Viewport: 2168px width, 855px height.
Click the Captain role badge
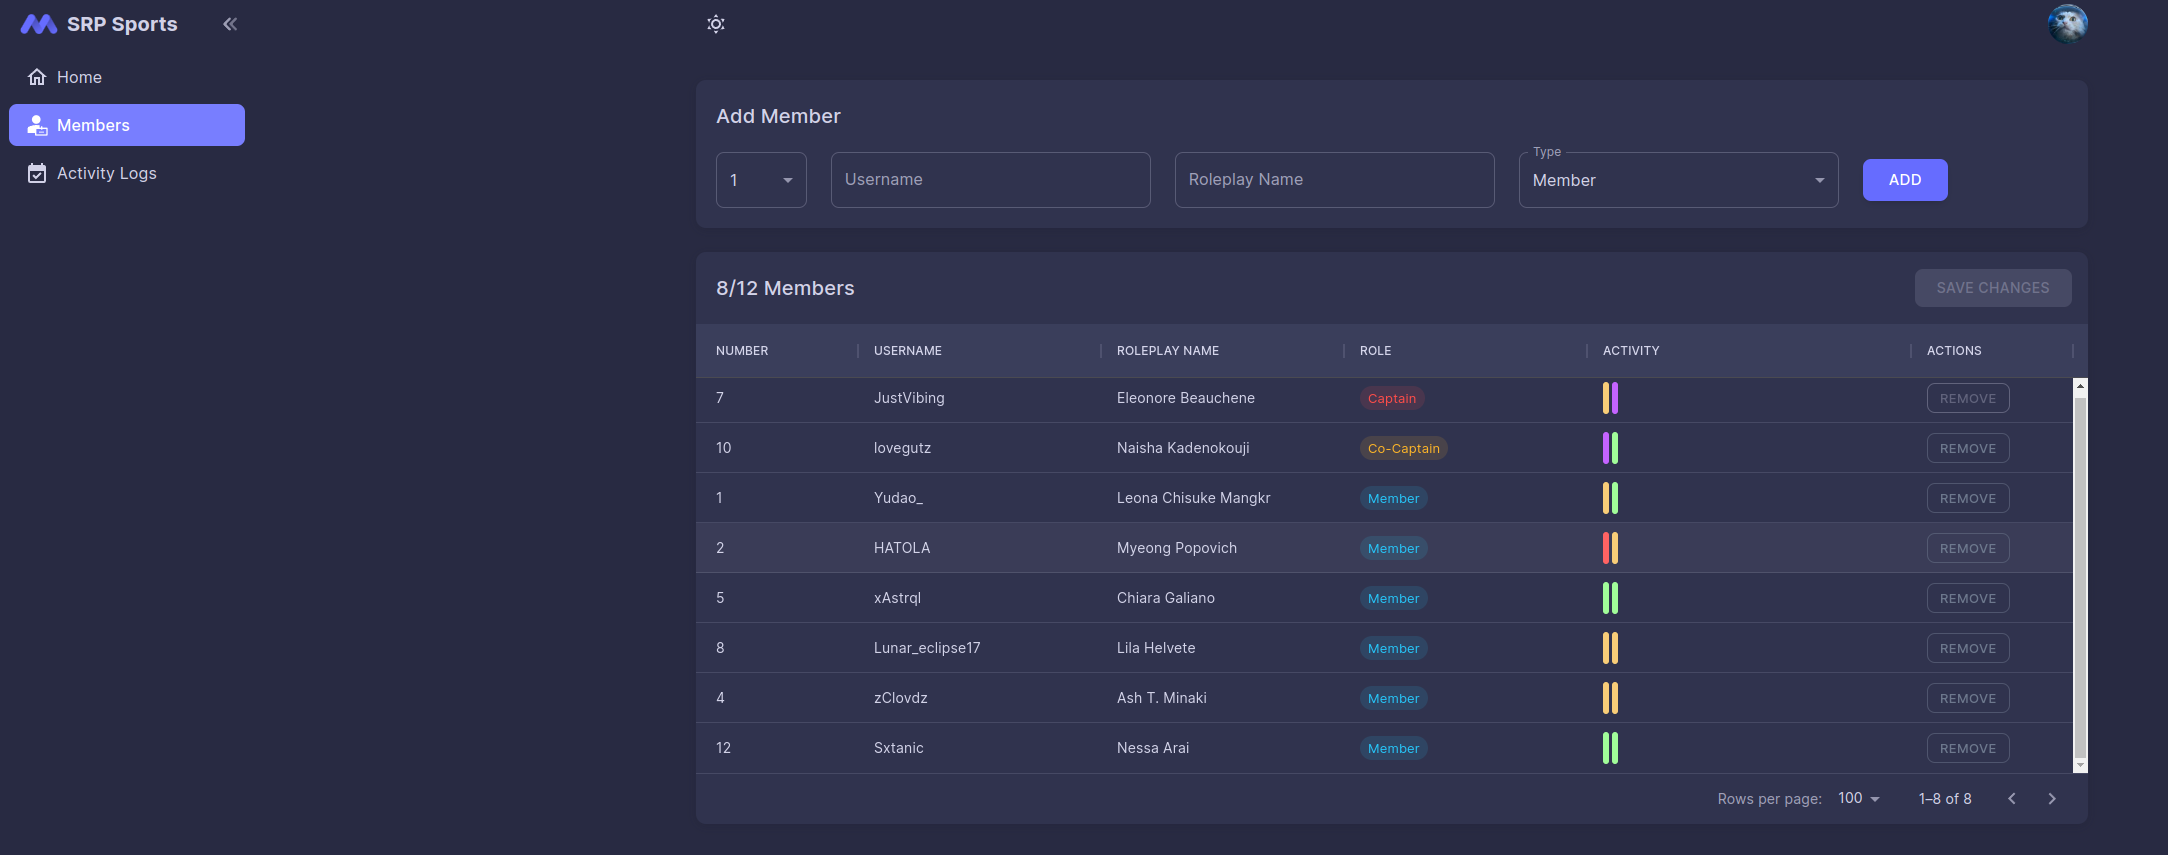coord(1391,398)
